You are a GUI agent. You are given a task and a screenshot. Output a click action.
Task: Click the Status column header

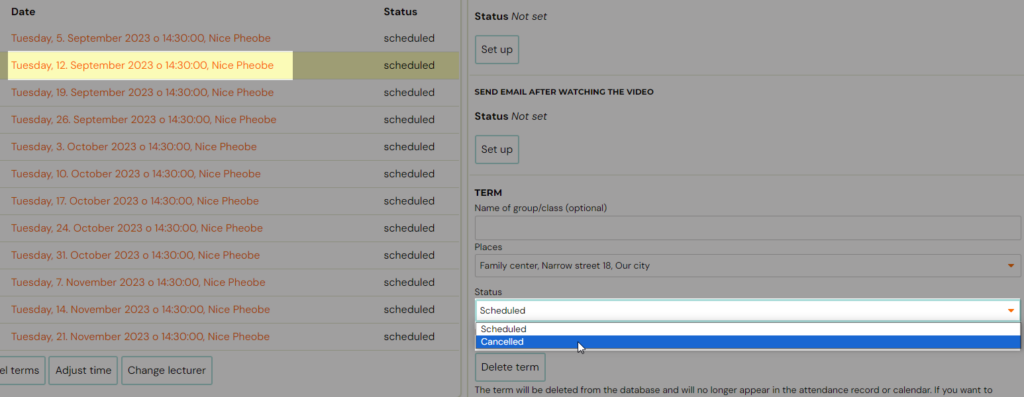pos(400,12)
